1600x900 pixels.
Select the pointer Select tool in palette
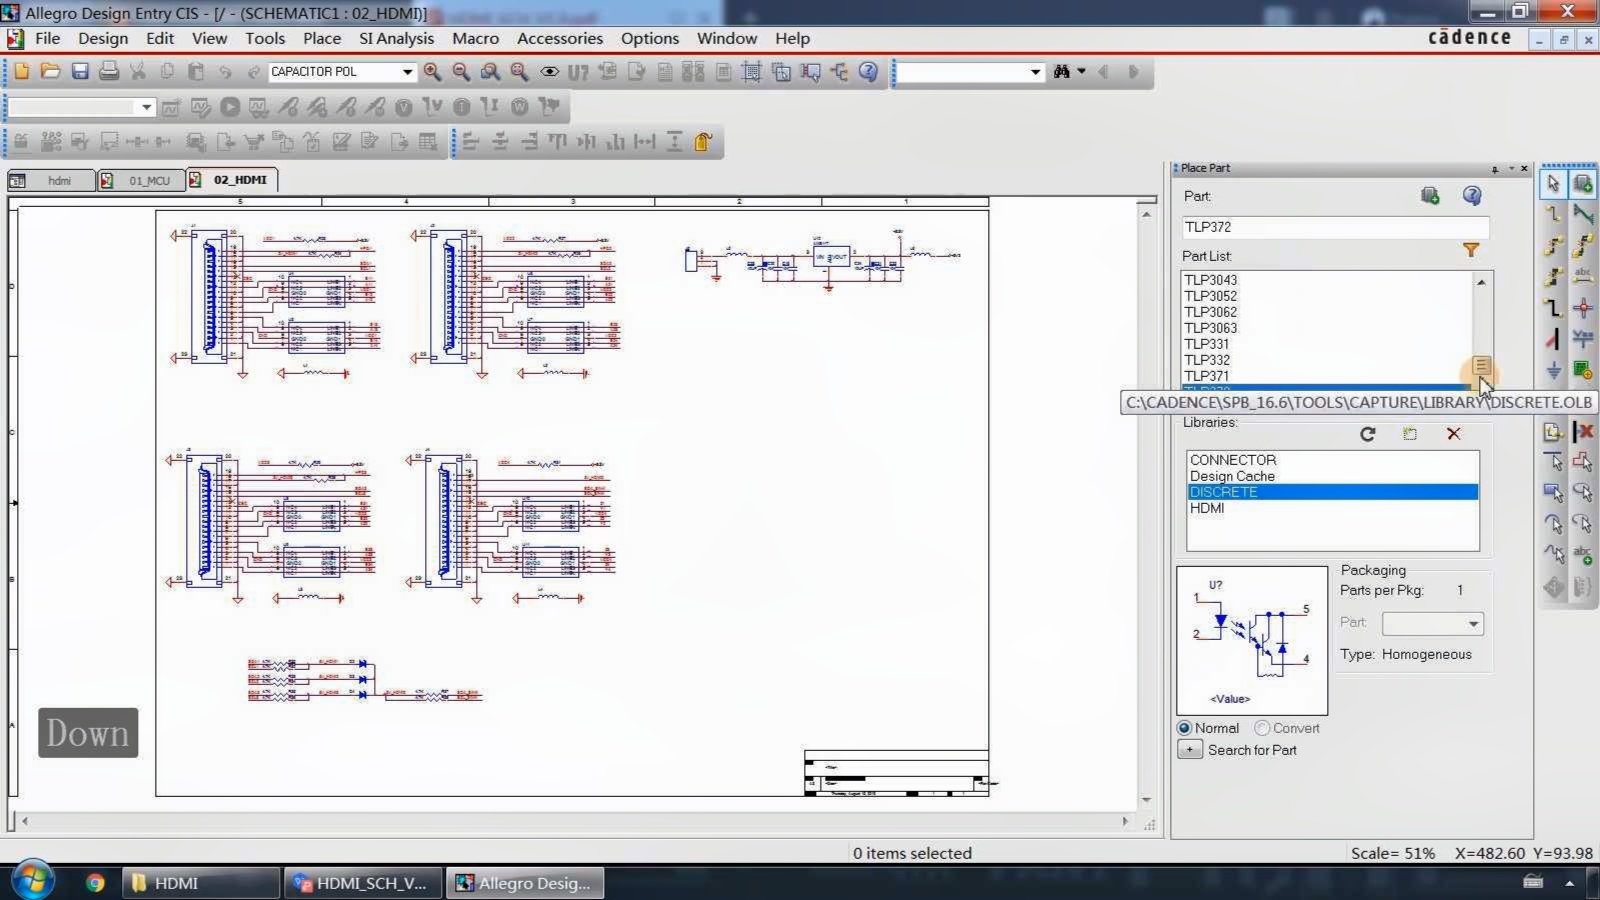click(x=1553, y=184)
